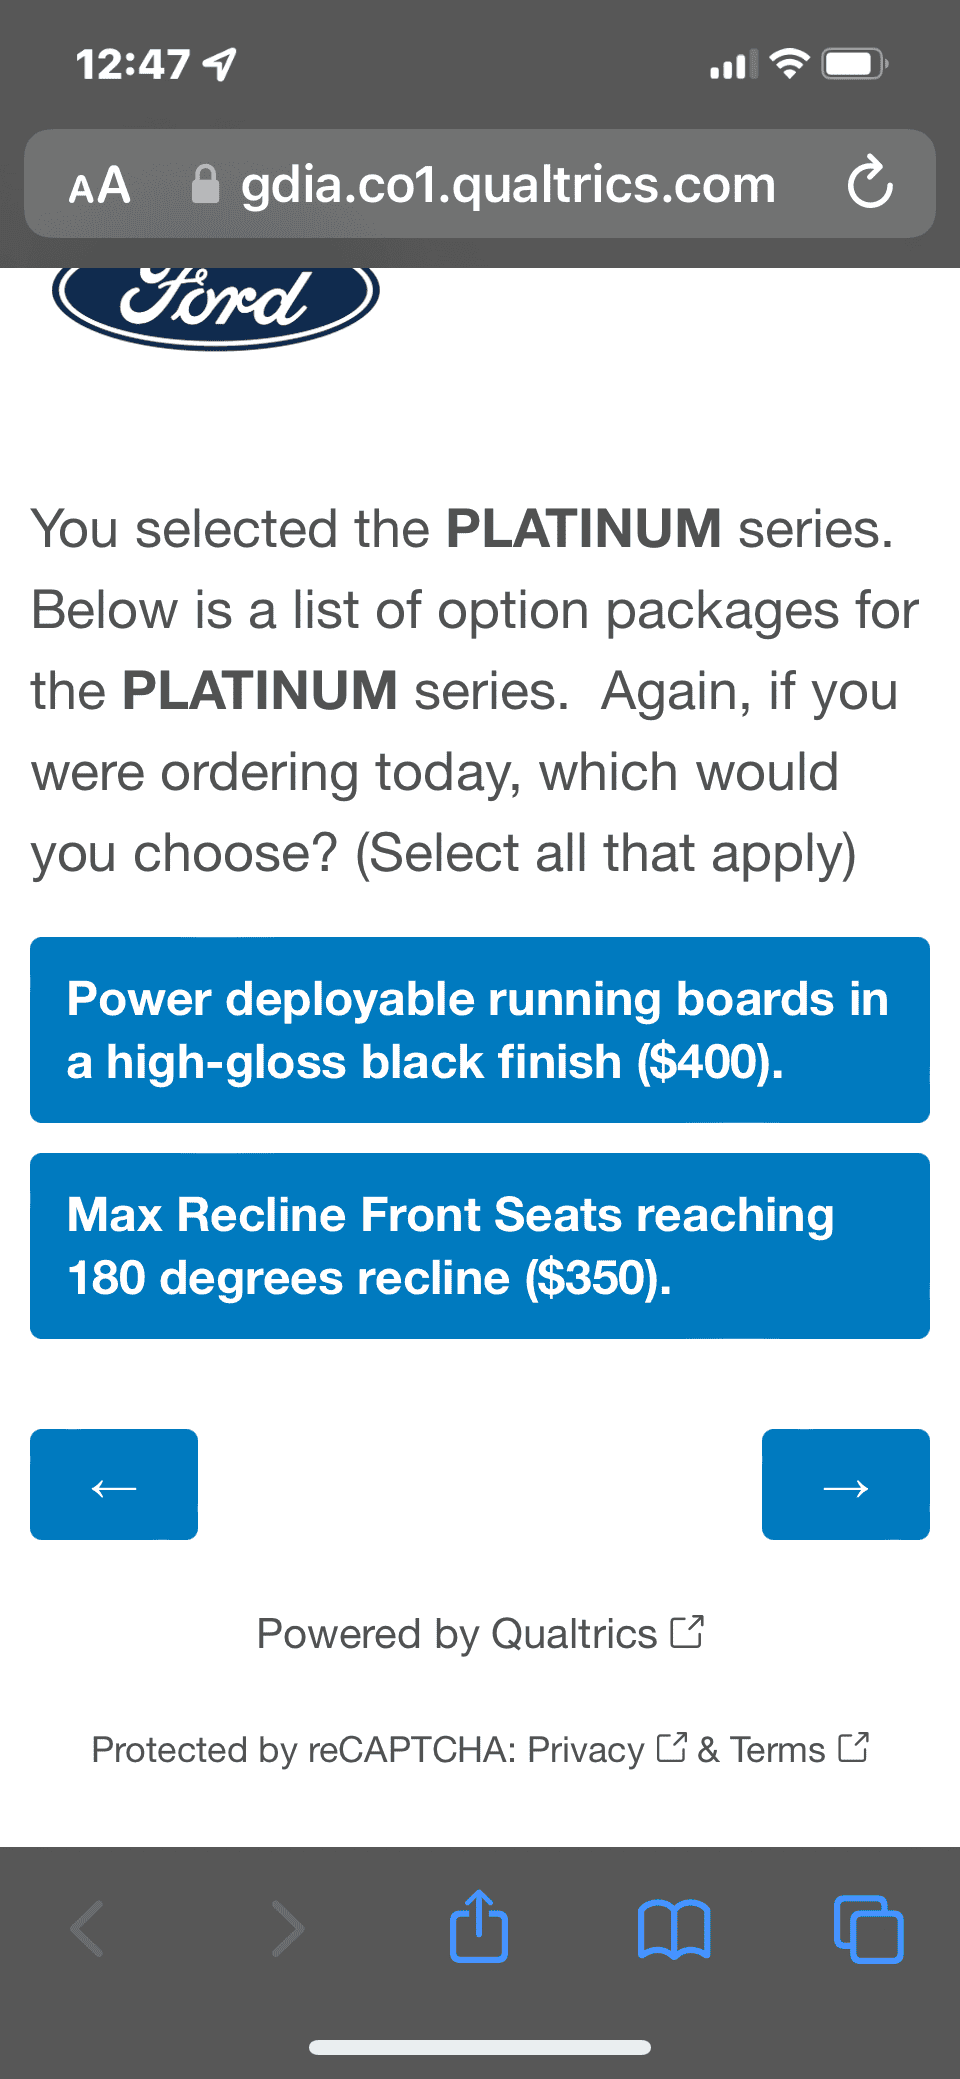Image resolution: width=960 pixels, height=2079 pixels.
Task: Tap the battery icon in status bar
Action: tap(853, 65)
